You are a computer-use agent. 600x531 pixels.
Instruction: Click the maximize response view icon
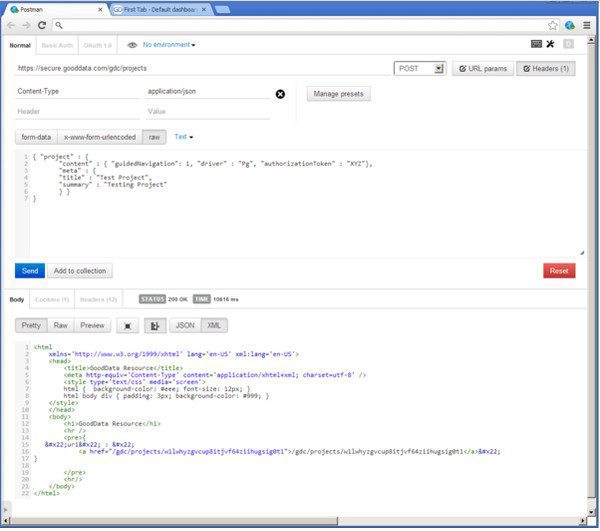pyautogui.click(x=127, y=326)
